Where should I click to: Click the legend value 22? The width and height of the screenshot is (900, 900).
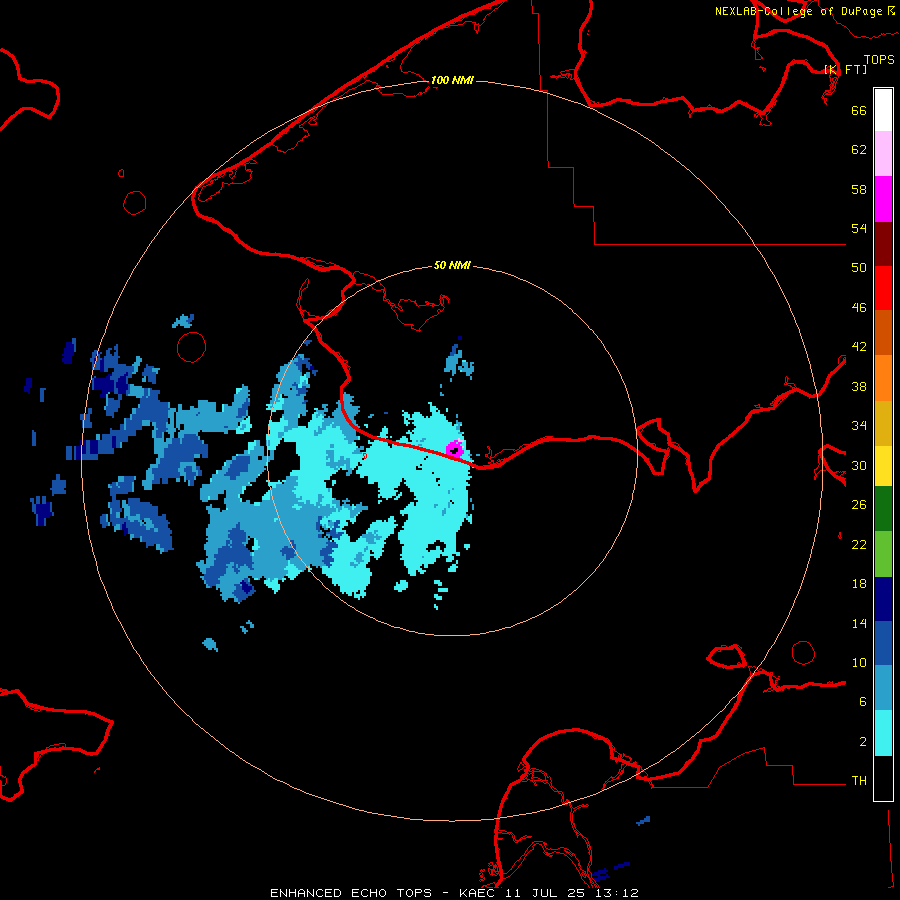click(859, 544)
